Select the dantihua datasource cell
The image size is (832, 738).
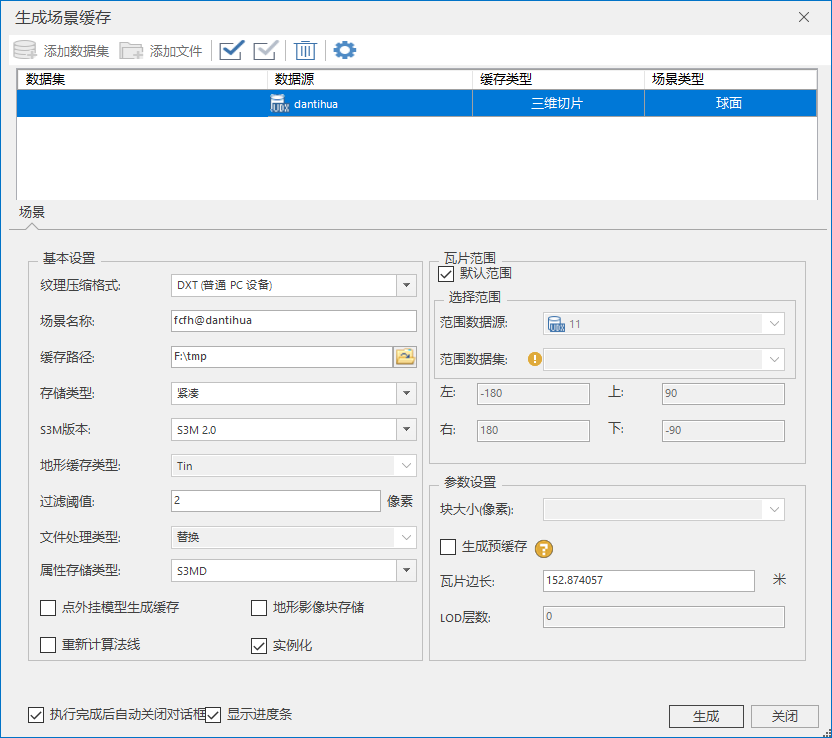coord(370,103)
